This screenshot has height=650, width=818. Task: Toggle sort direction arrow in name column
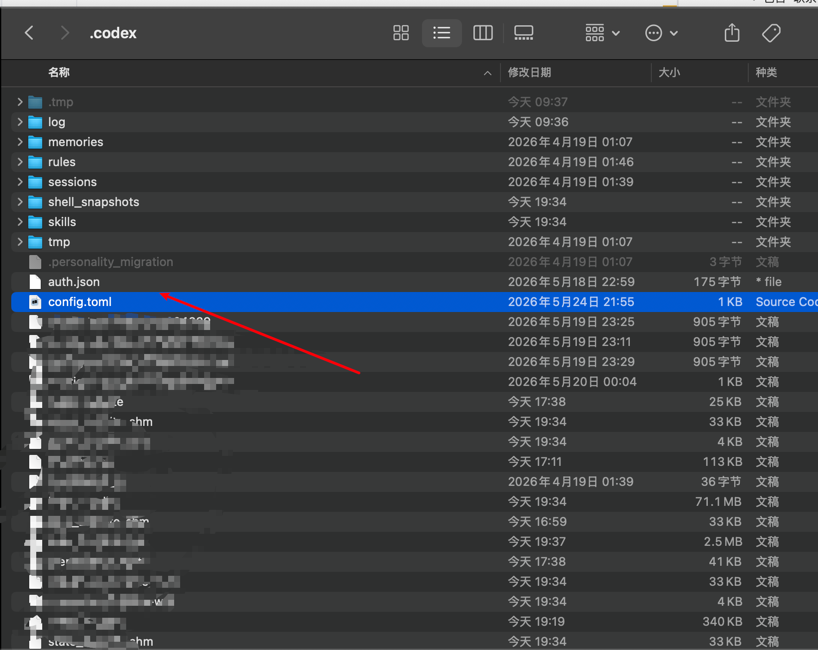487,73
